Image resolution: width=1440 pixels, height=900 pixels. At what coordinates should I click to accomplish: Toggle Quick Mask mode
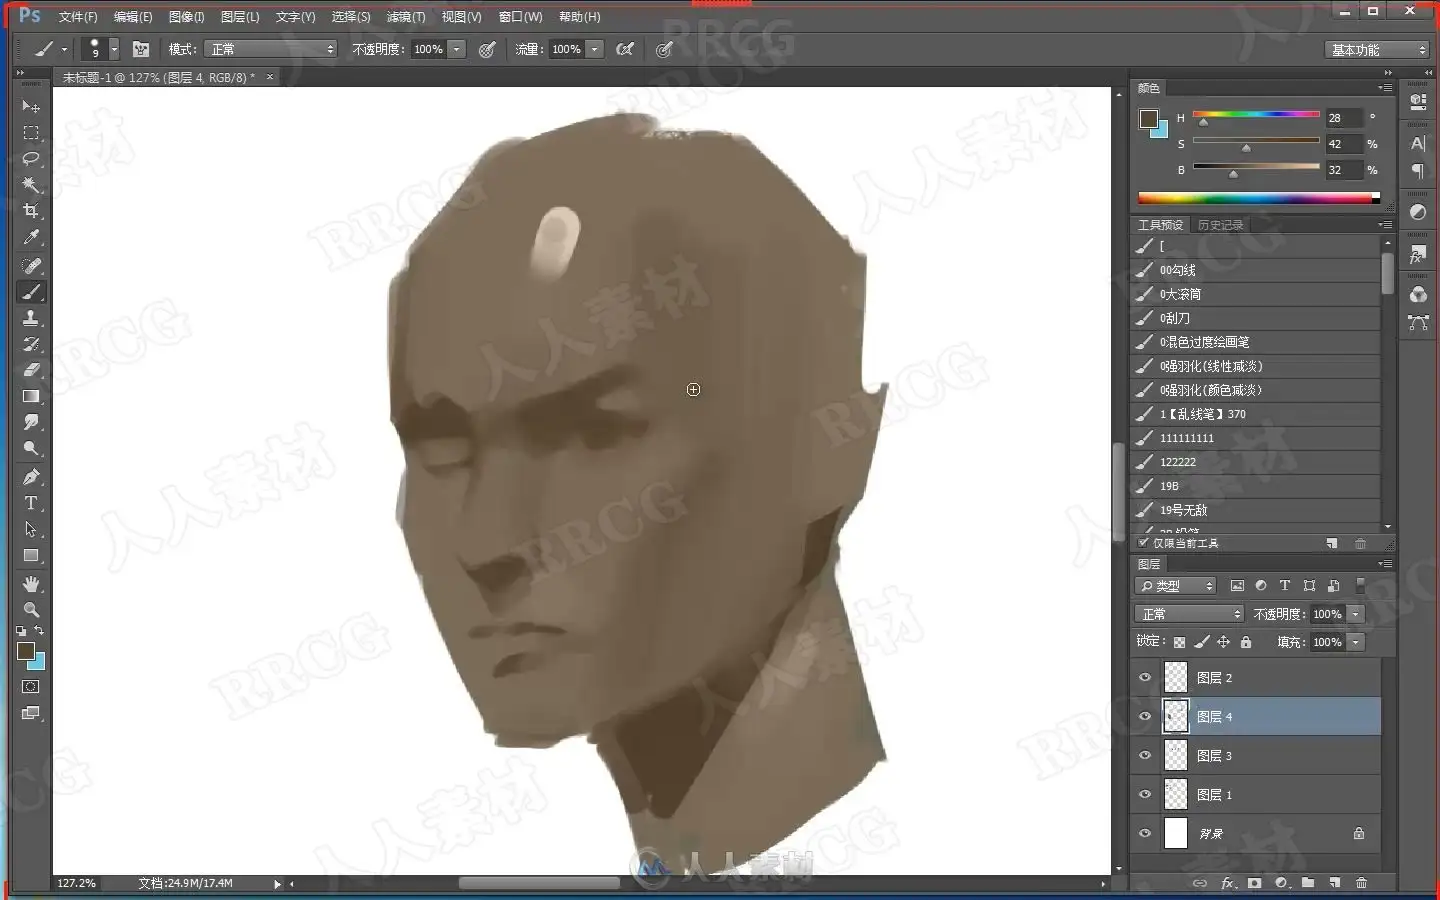click(31, 687)
